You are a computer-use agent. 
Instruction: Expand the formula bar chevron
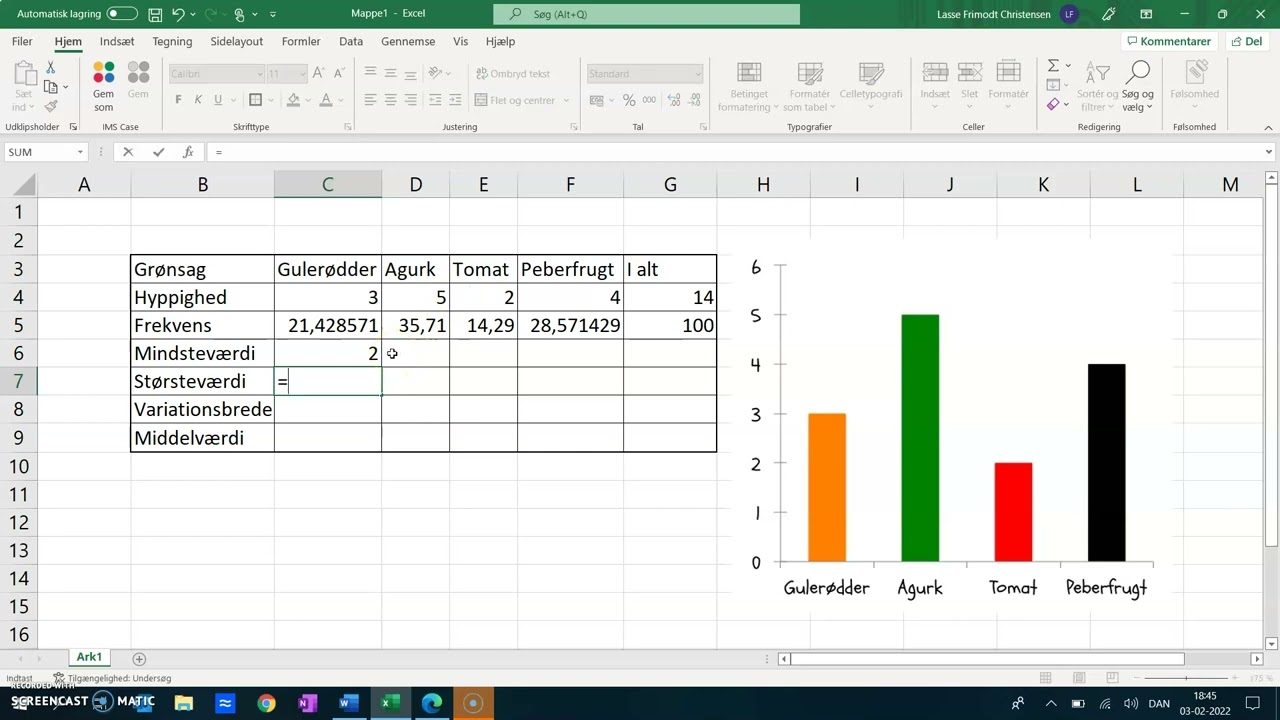point(1269,152)
